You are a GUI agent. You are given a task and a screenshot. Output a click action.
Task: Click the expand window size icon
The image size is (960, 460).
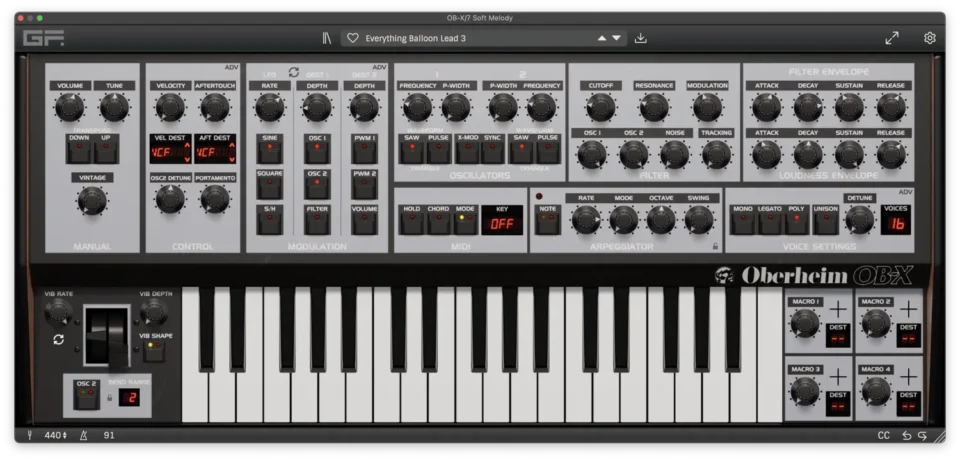(892, 38)
